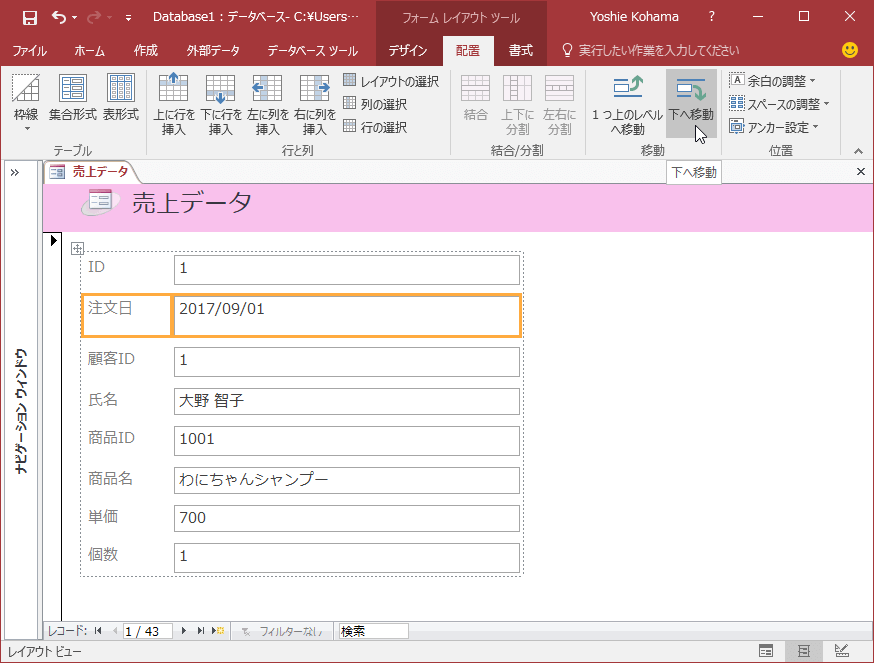Click the current record number box
The height and width of the screenshot is (663, 874).
(x=147, y=631)
